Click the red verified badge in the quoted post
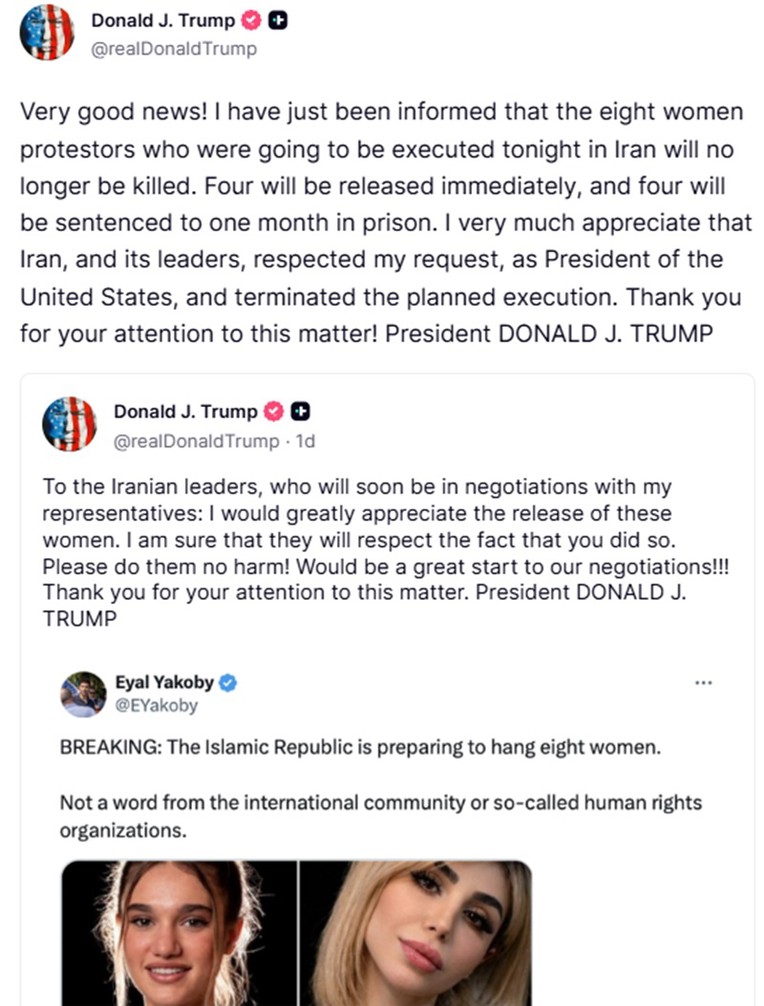This screenshot has height=1006, width=764. point(275,411)
